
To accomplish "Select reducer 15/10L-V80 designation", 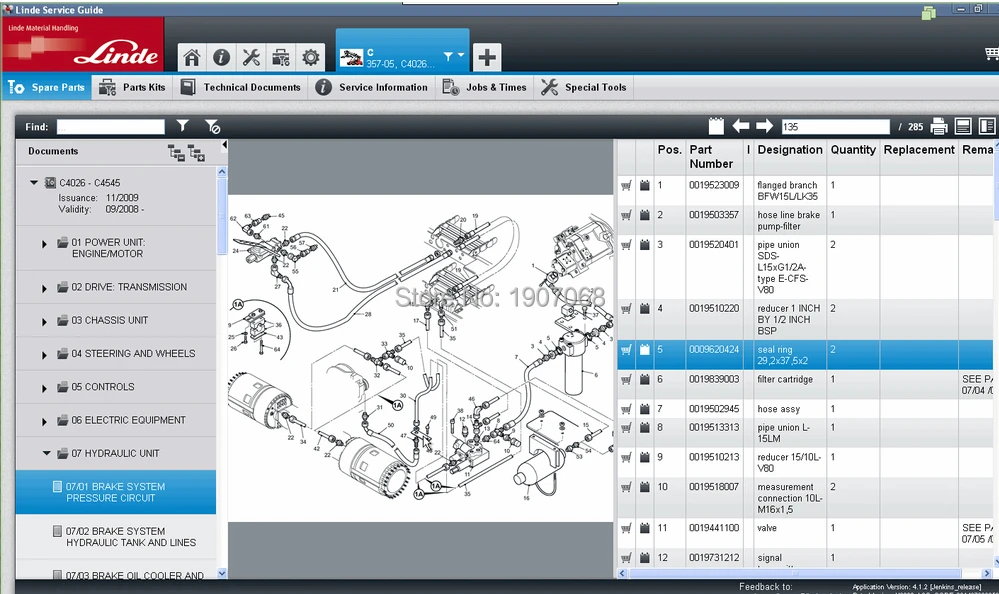I will pos(789,463).
